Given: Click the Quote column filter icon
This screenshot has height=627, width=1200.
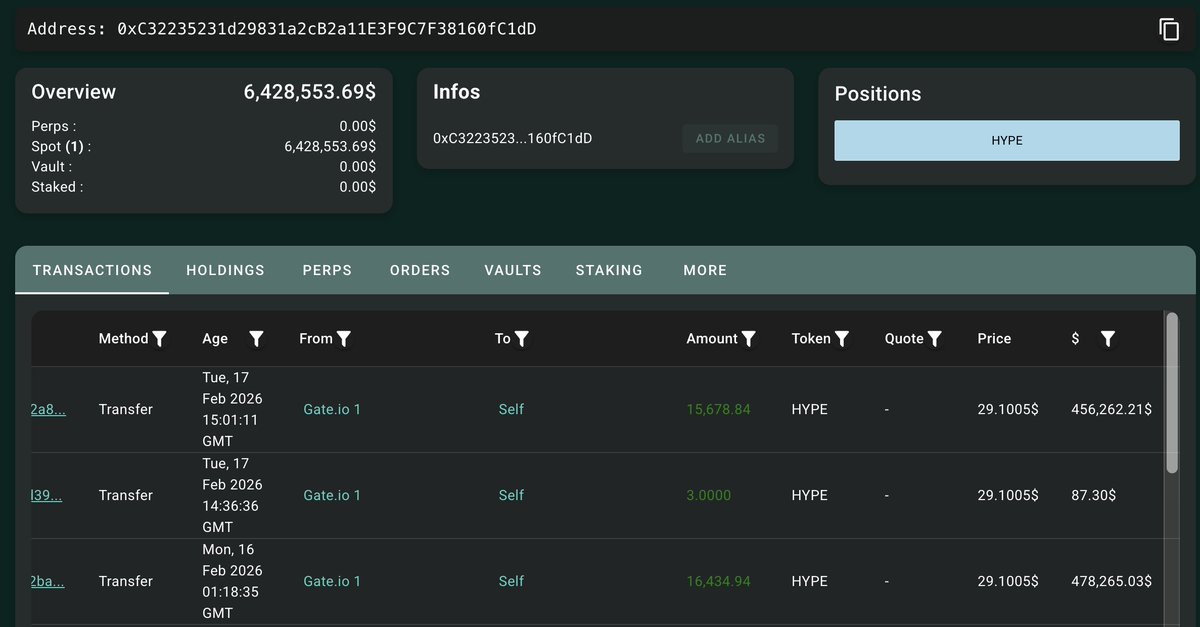Looking at the screenshot, I should click(934, 339).
